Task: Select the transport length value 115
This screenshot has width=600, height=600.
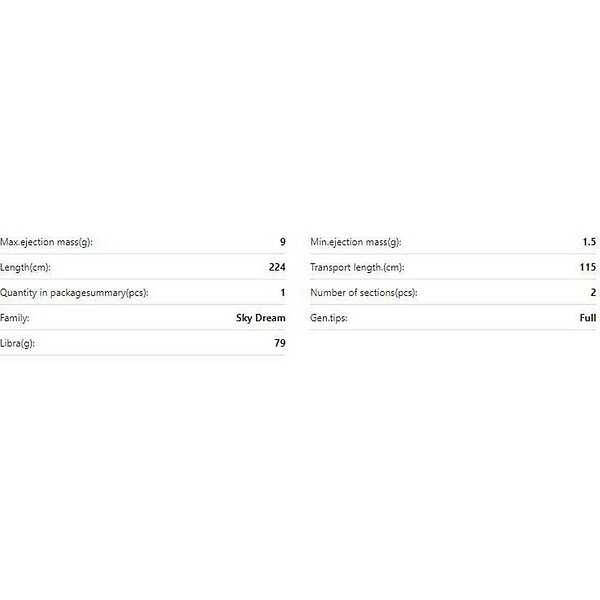Action: (587, 267)
